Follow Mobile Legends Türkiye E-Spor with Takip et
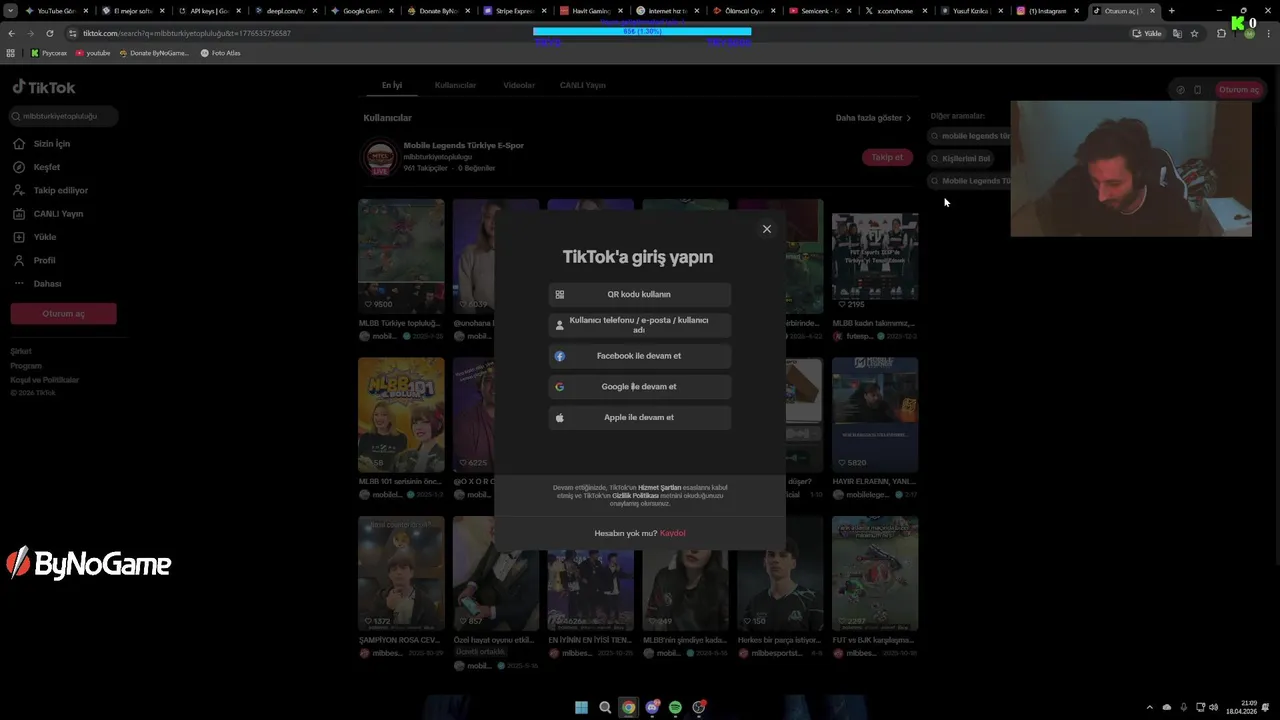 pos(887,157)
